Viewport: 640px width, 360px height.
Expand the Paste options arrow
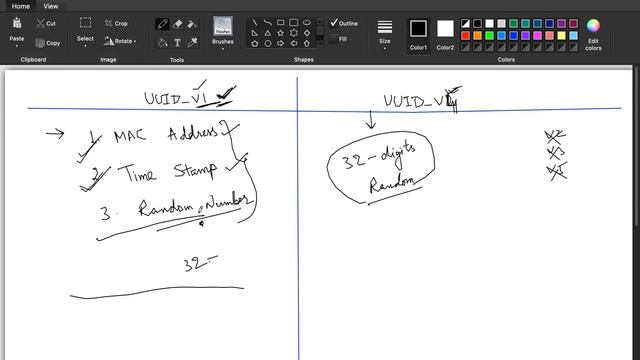click(17, 46)
